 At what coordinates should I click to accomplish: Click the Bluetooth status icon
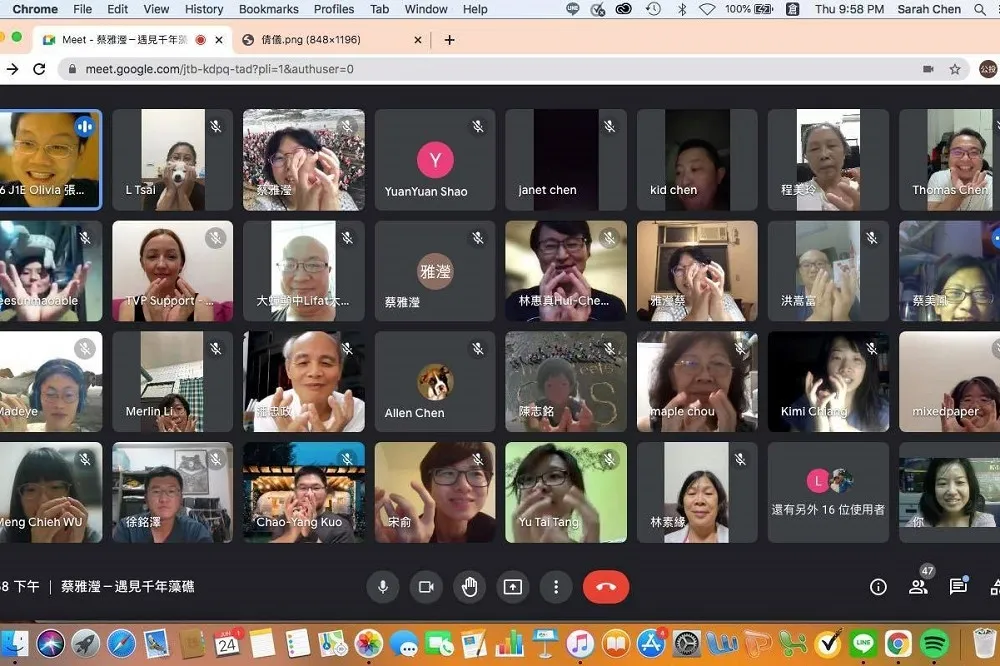click(x=682, y=9)
